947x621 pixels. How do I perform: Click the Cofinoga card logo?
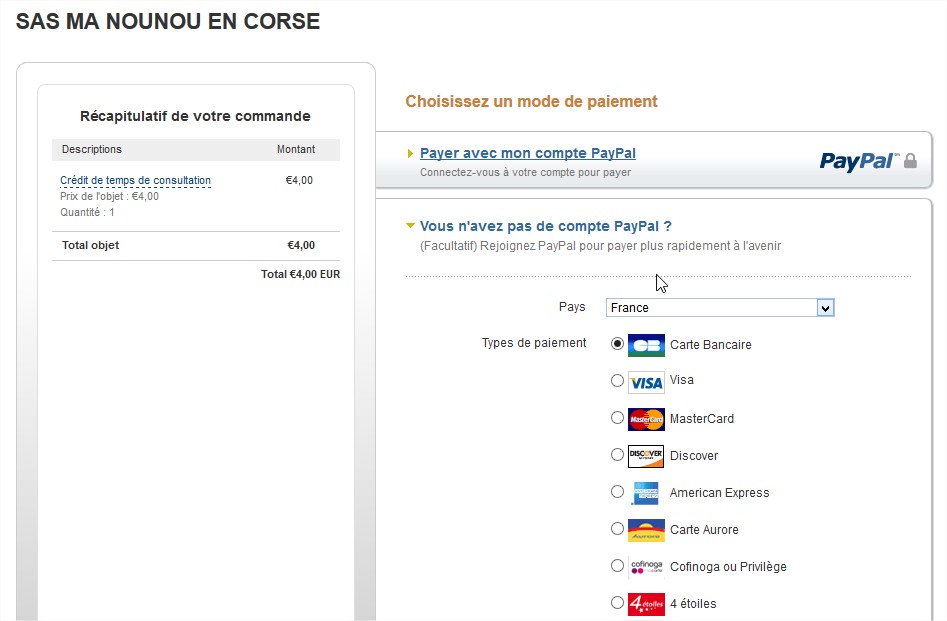646,567
